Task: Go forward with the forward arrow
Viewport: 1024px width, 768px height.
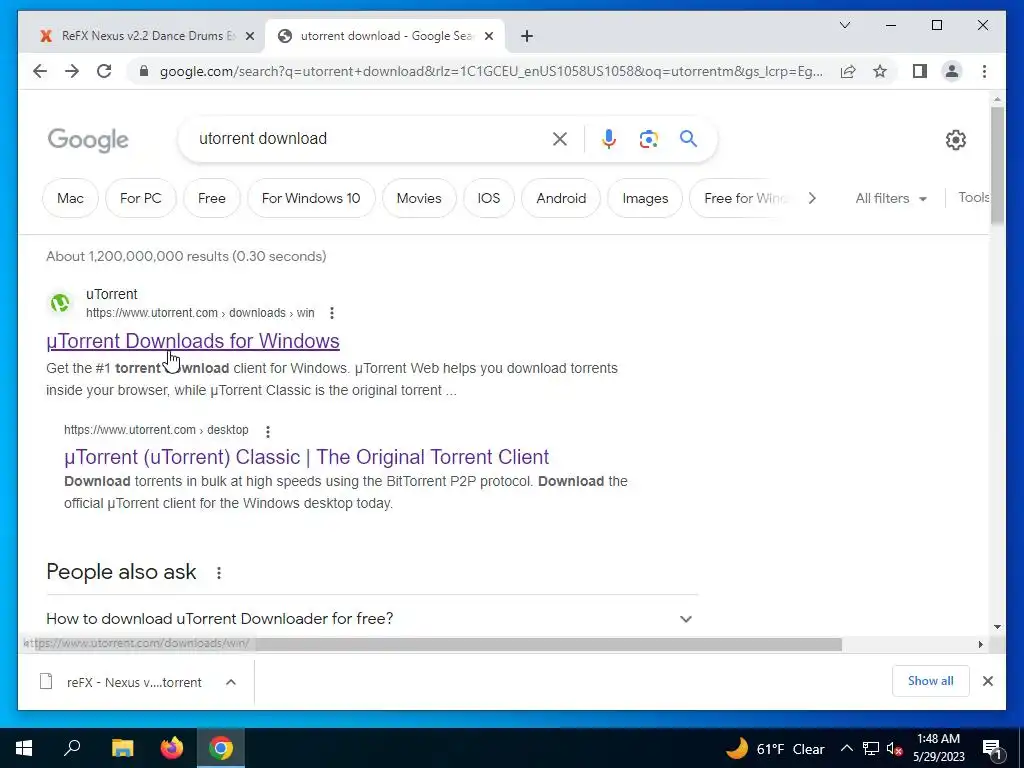Action: point(72,71)
